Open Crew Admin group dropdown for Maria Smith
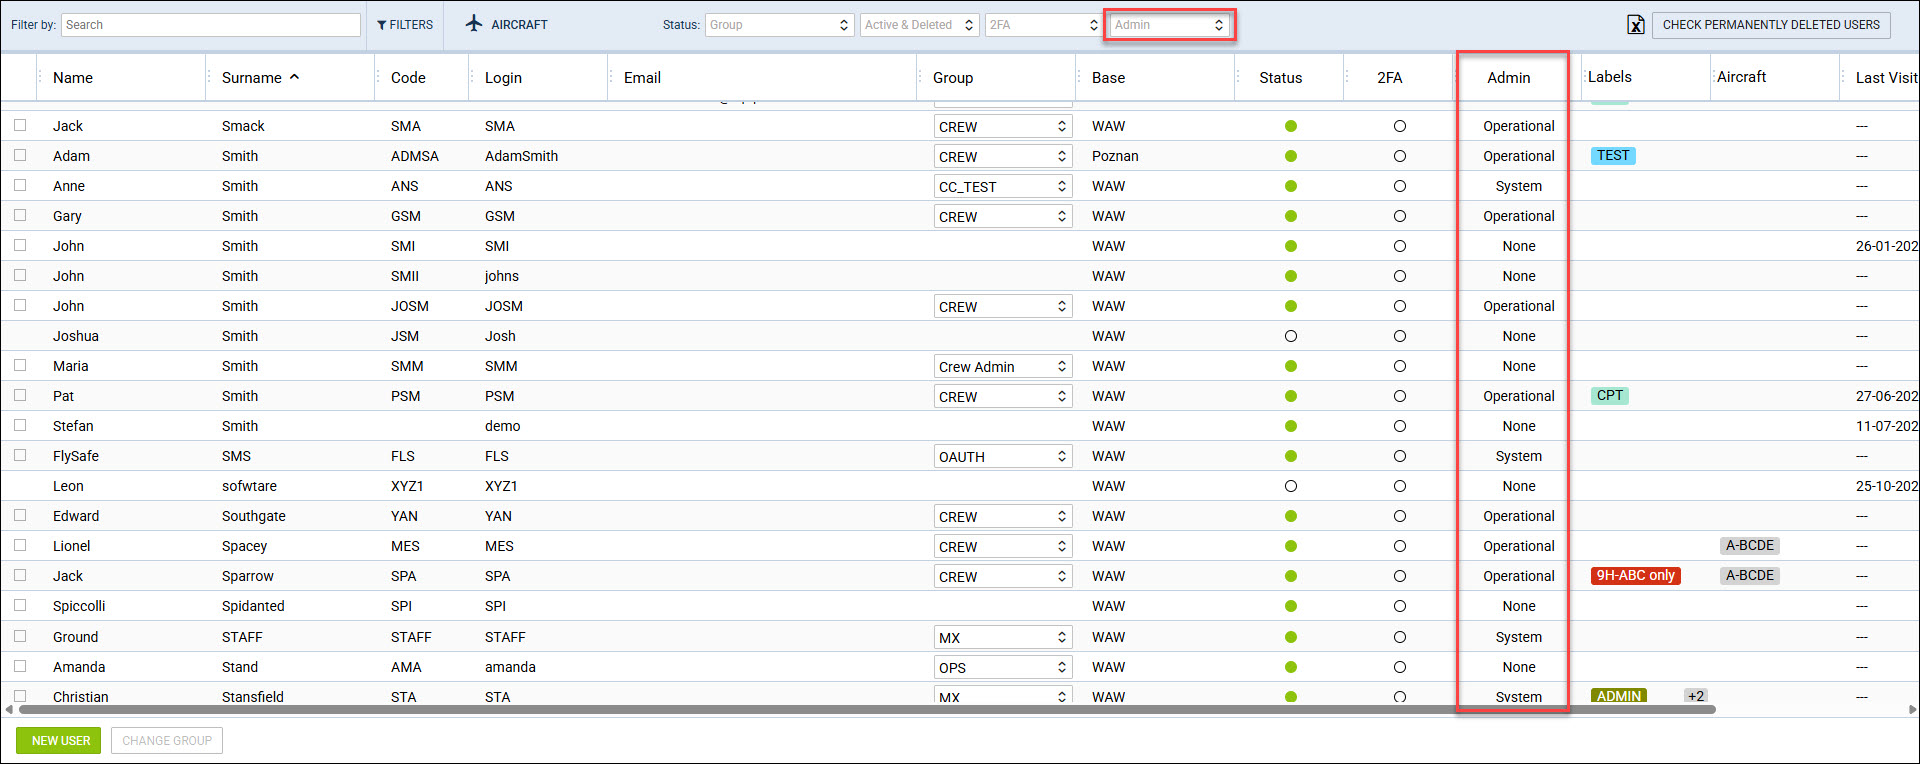This screenshot has height=764, width=1920. 1003,367
